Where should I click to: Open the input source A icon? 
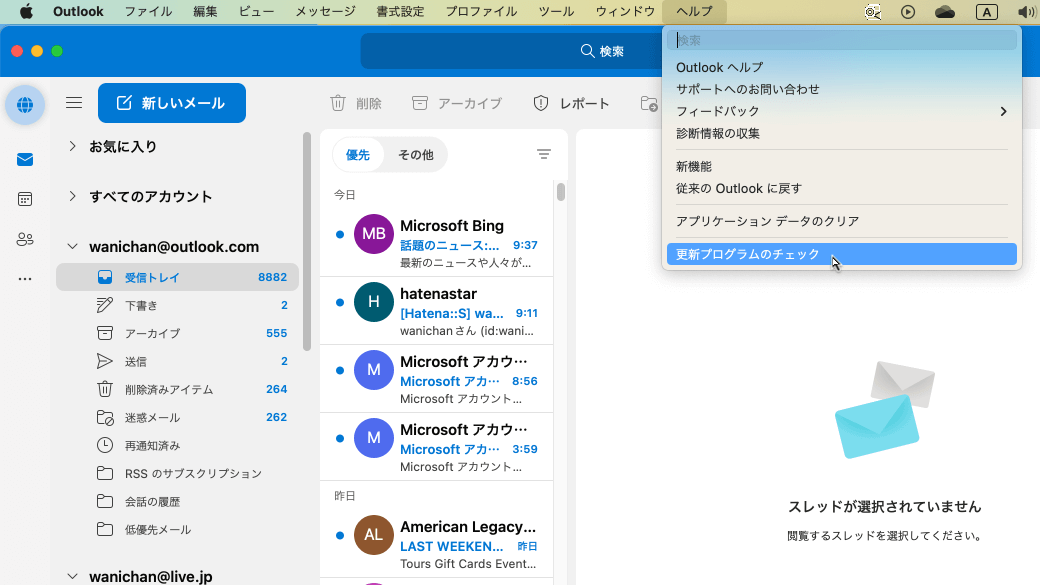pos(987,12)
